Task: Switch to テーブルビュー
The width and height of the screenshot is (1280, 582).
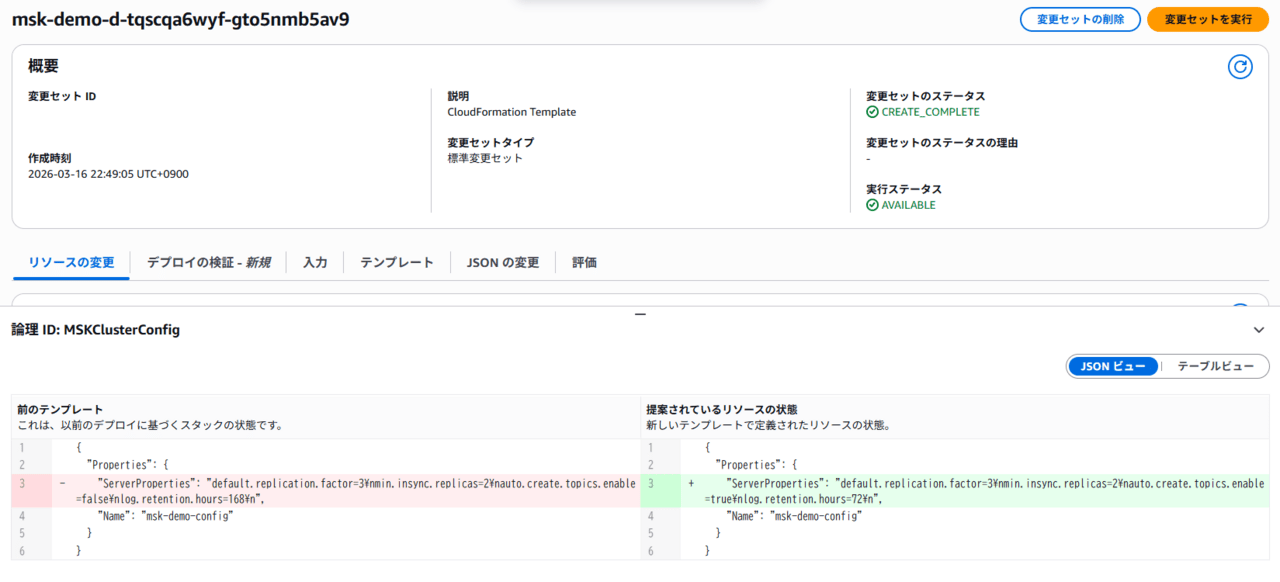Action: click(1215, 367)
